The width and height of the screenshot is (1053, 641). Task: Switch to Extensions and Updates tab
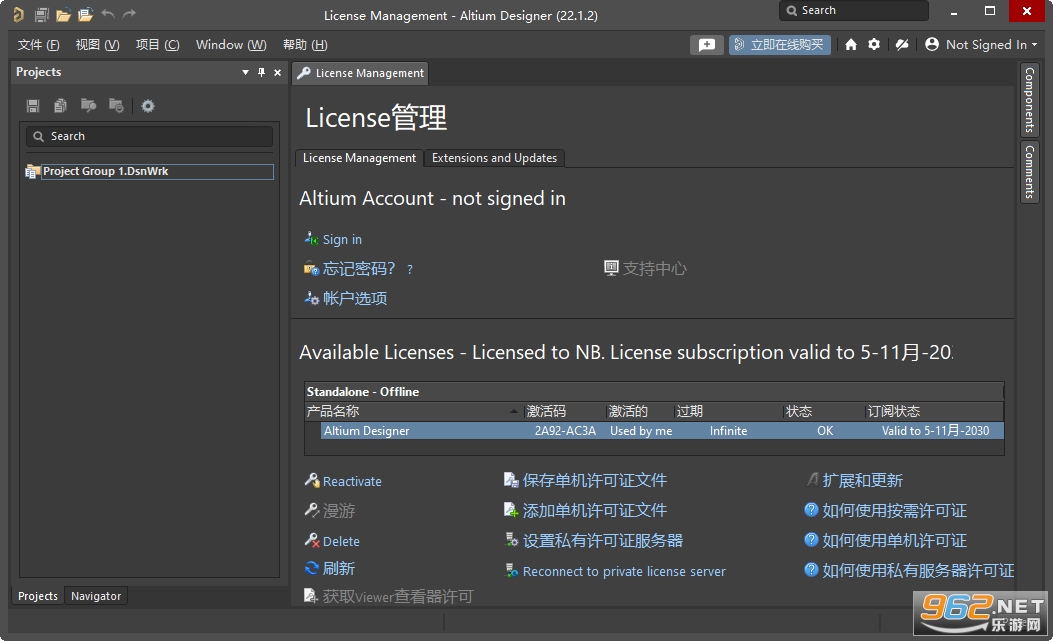[494, 158]
